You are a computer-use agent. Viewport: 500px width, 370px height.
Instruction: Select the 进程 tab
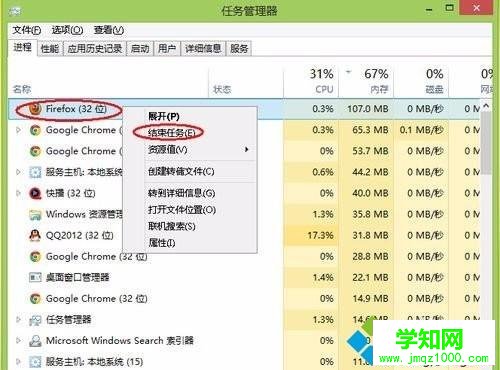[23, 48]
